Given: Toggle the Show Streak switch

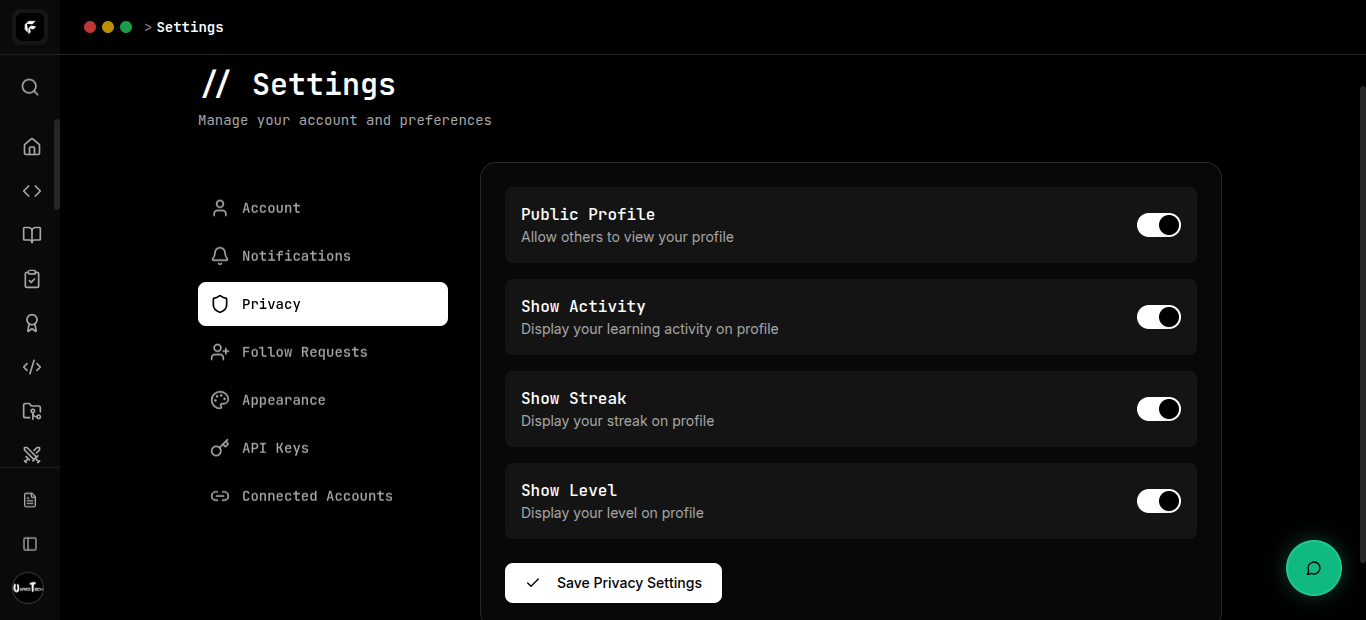Looking at the screenshot, I should click(x=1158, y=409).
